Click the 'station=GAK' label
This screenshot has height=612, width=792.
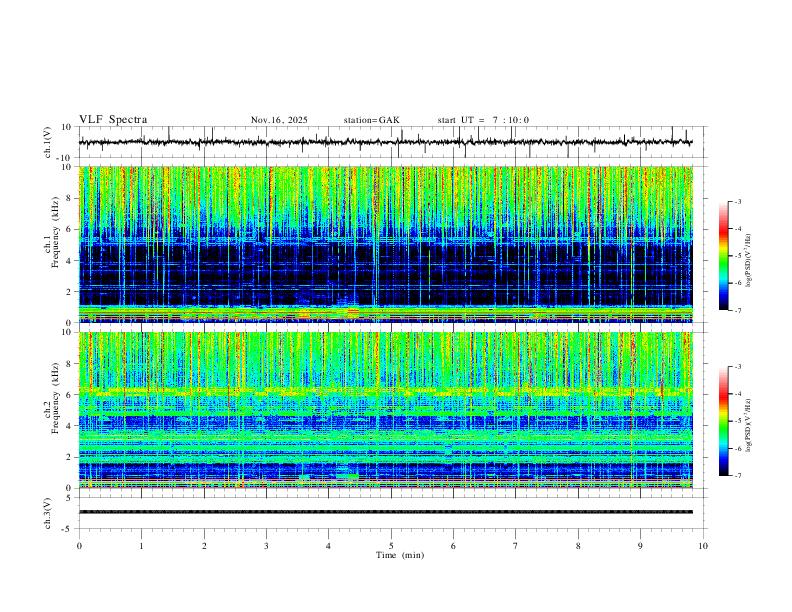[371, 120]
